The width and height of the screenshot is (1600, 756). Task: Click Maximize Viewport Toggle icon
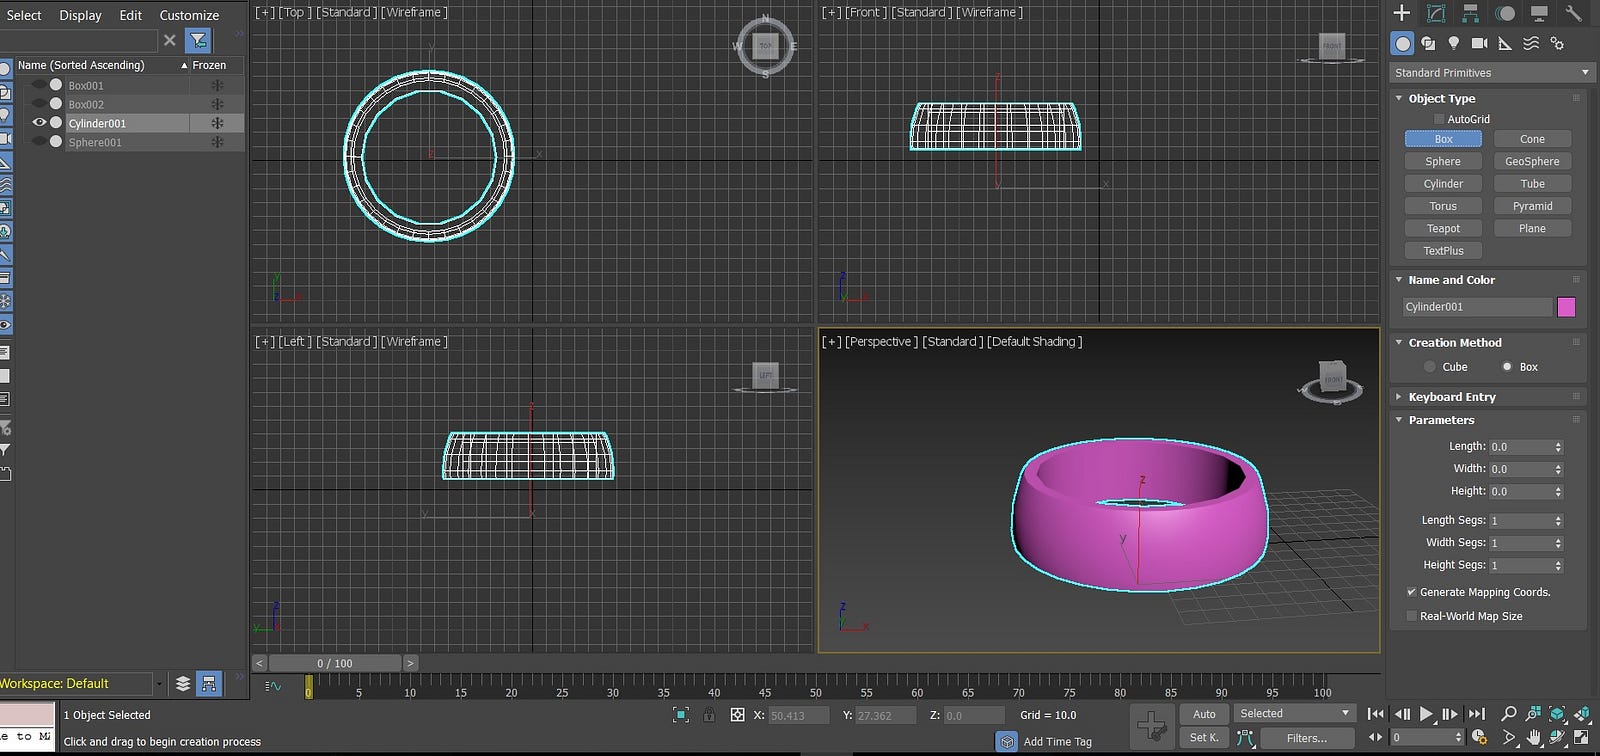coord(1582,738)
